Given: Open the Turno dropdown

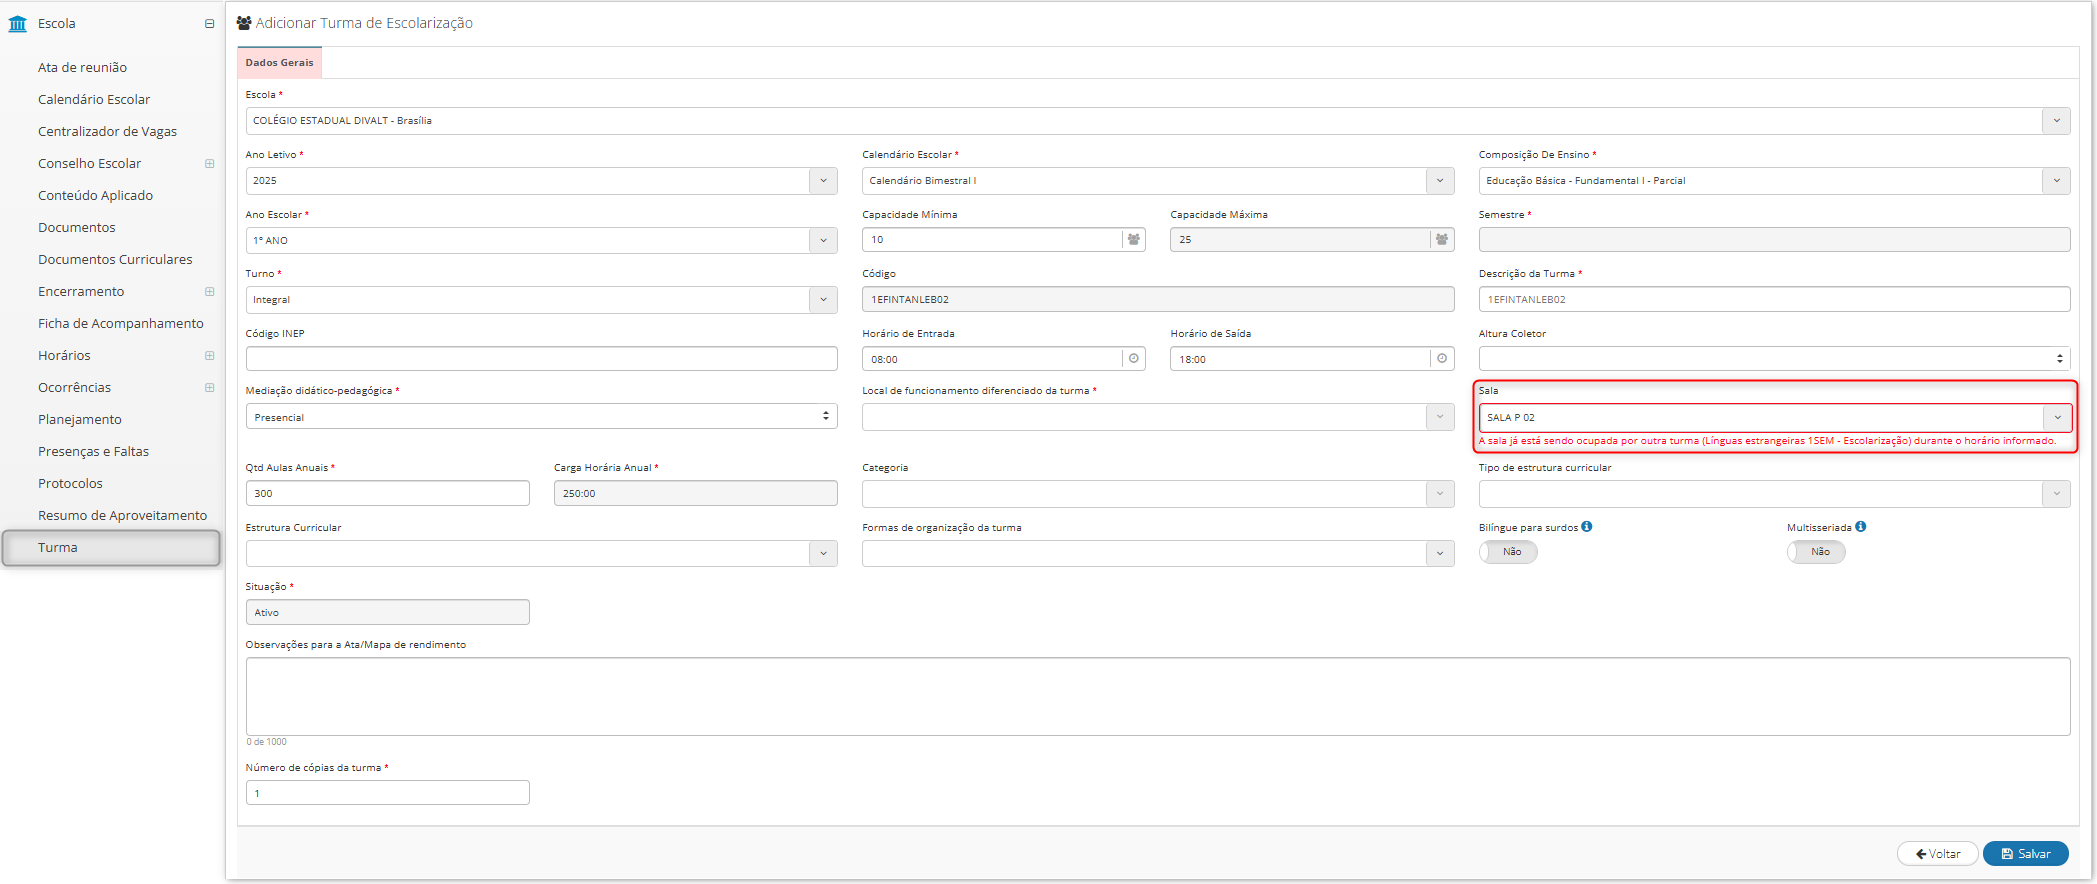Looking at the screenshot, I should click(x=823, y=300).
